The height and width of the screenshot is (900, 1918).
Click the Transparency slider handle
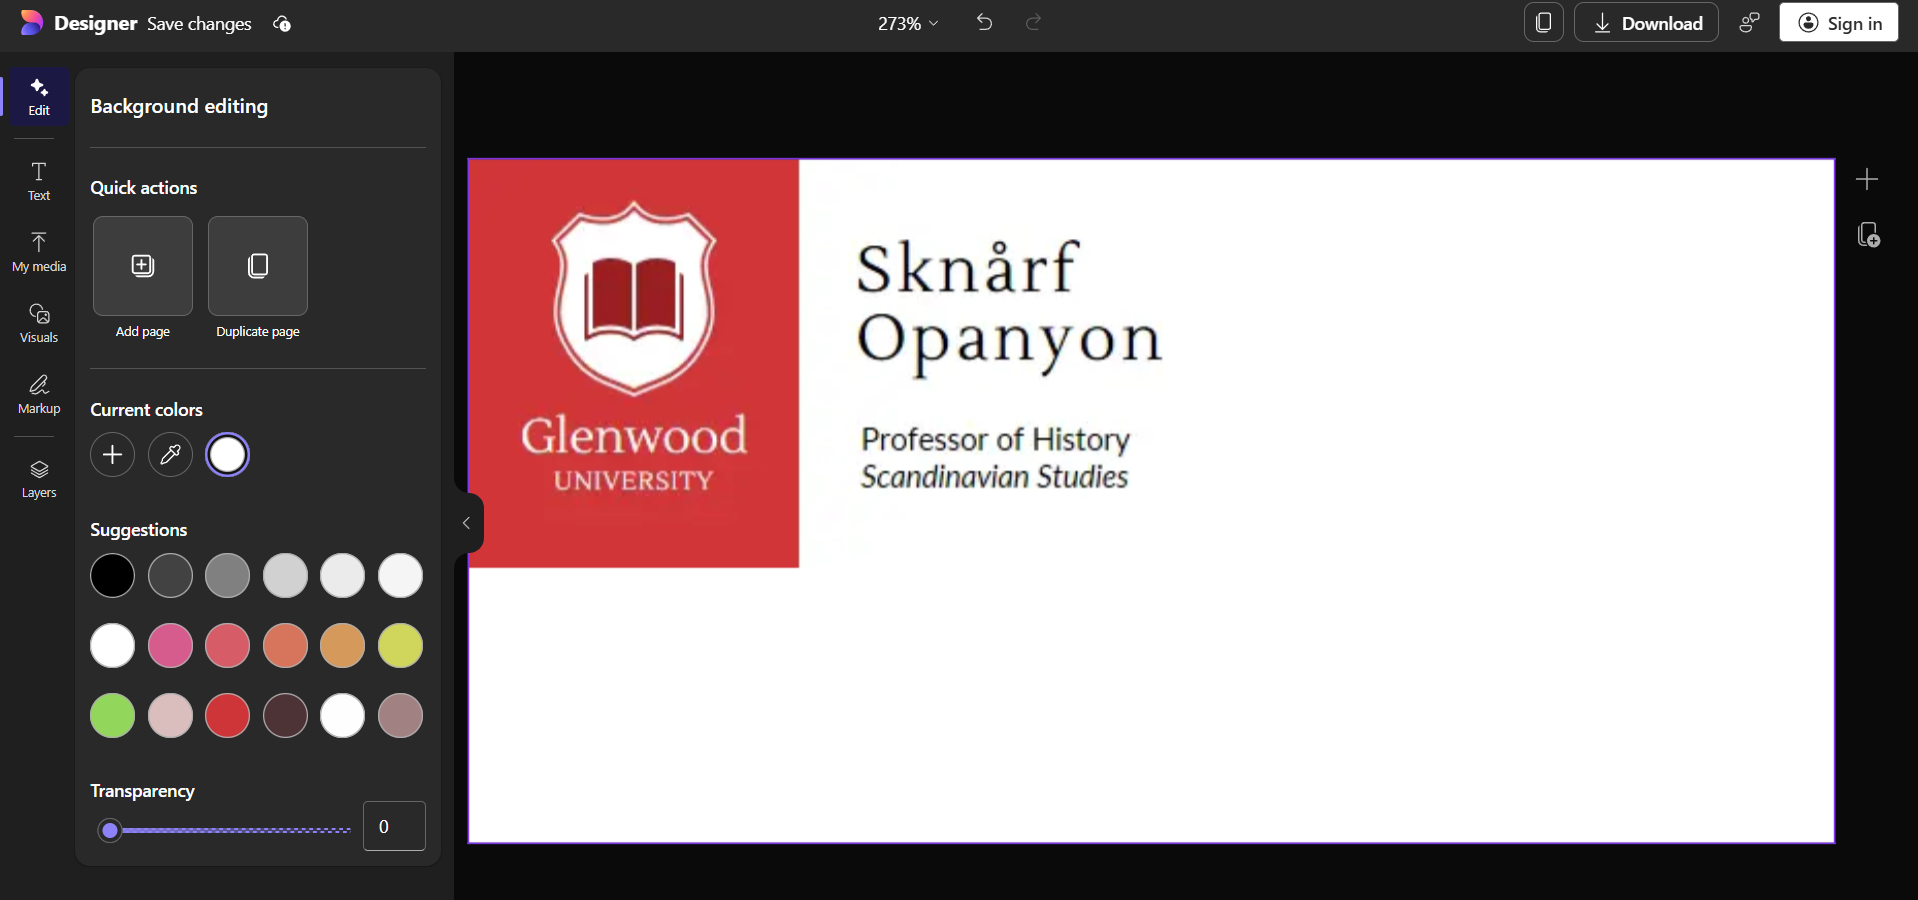(x=110, y=830)
